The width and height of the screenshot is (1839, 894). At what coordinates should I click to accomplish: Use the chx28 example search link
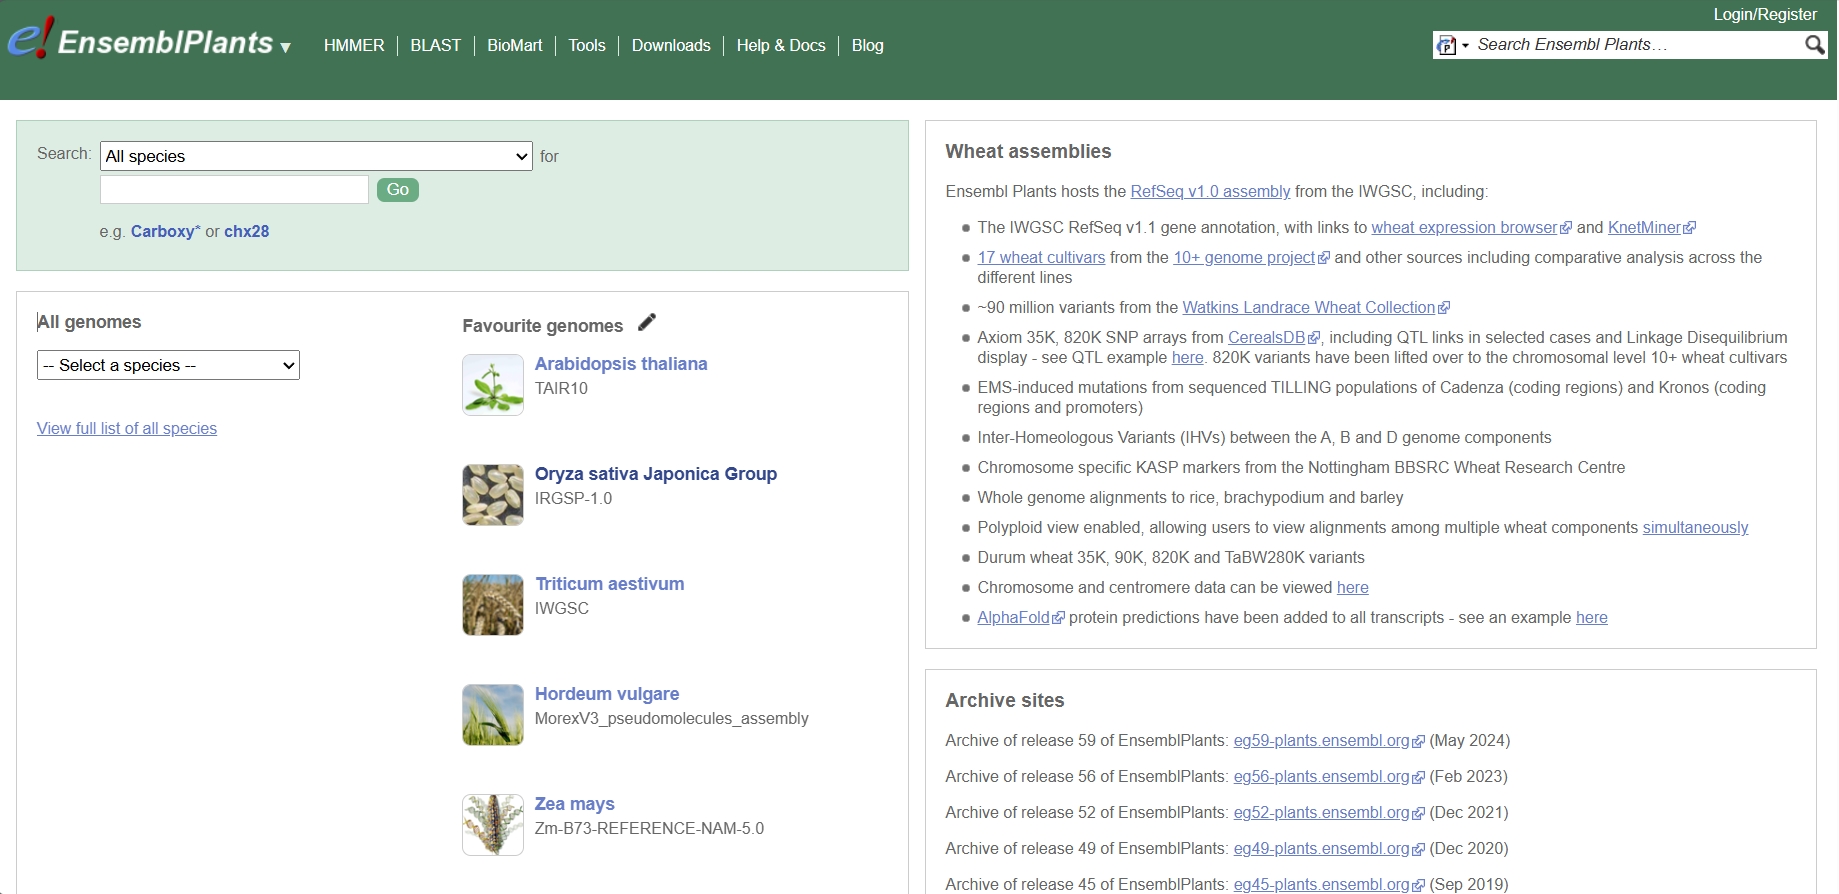247,231
